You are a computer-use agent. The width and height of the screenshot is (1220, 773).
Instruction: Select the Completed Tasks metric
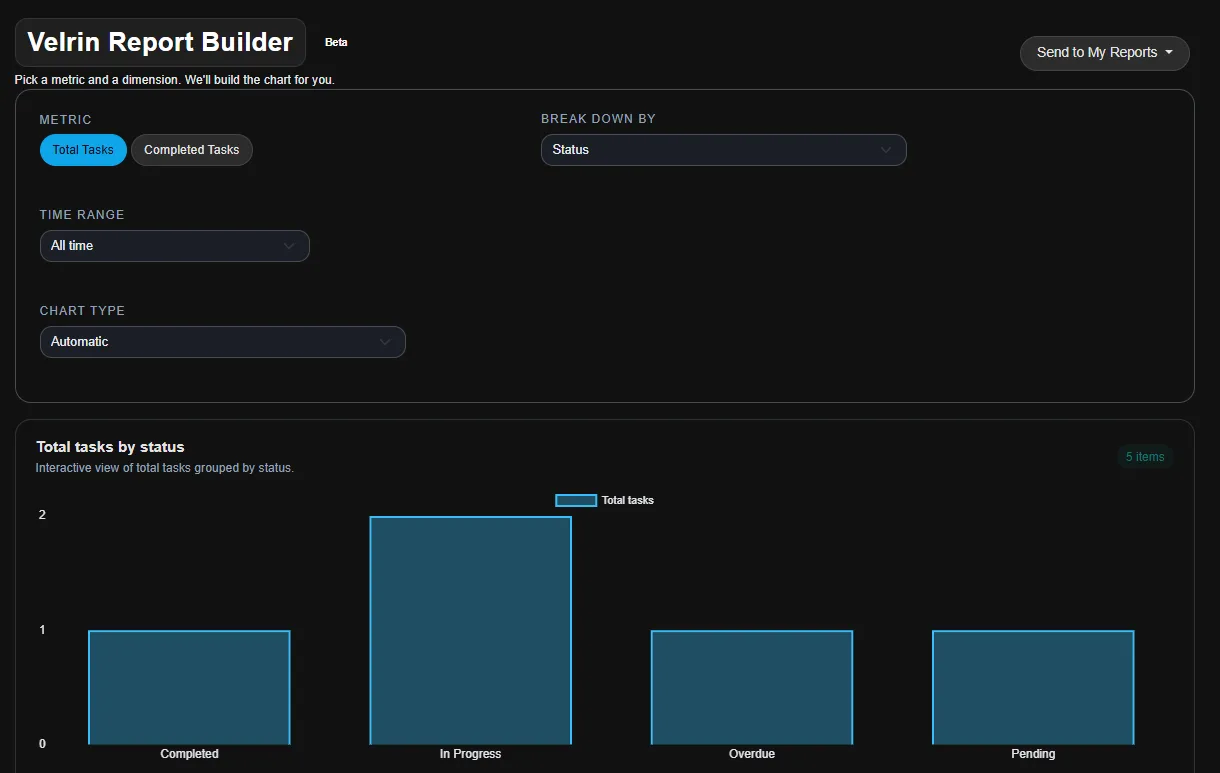(191, 149)
